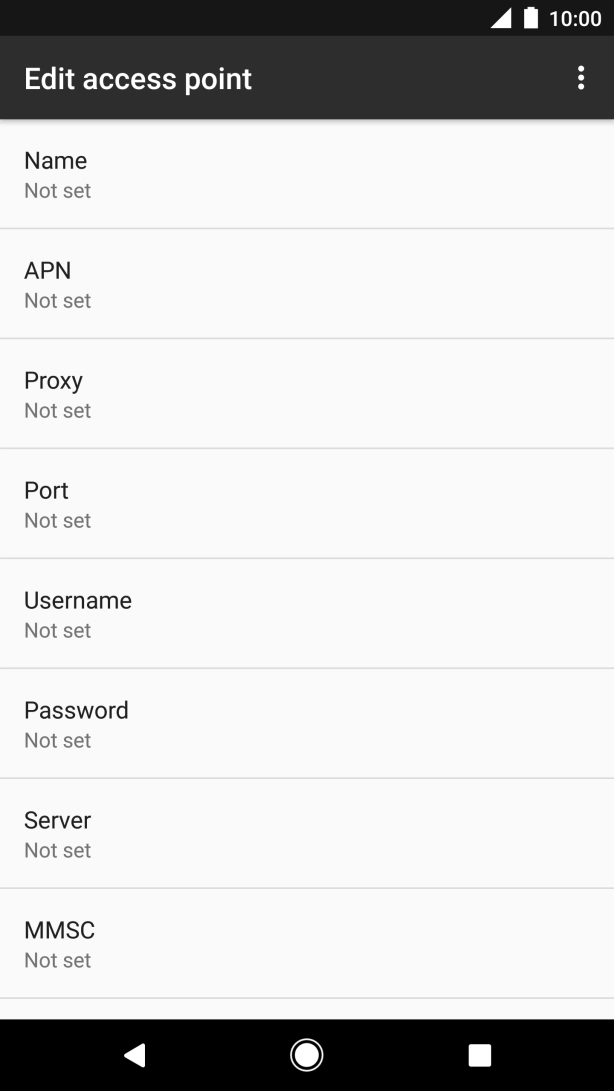The image size is (614, 1091).
Task: Tap the 'Not set' value under Server
Action: 58,851
